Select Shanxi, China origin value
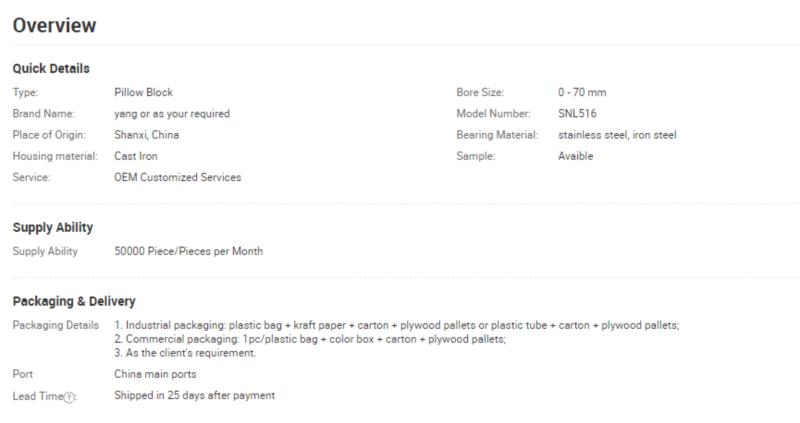 146,135
